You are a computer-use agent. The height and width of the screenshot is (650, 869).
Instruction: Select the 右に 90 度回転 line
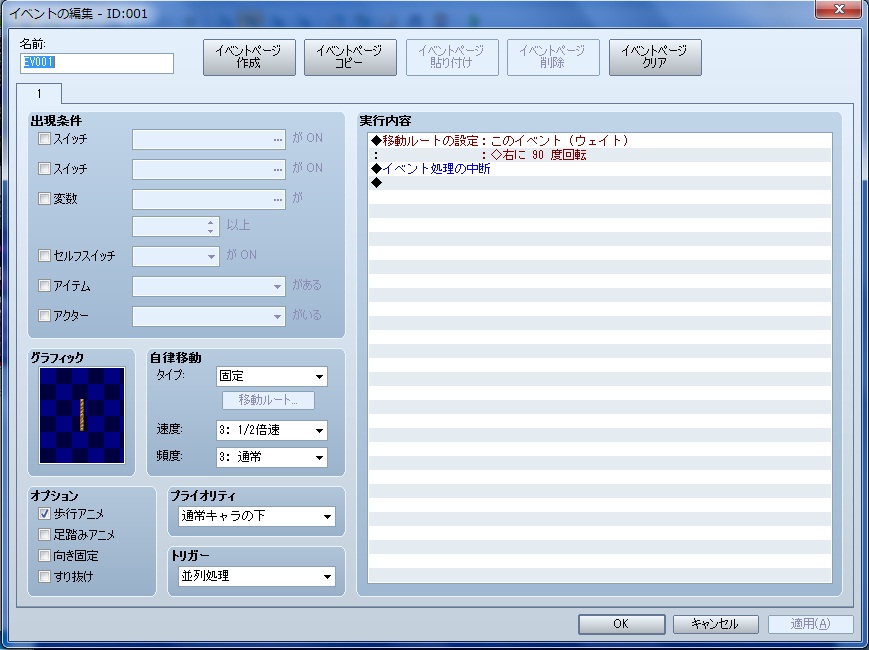[600, 155]
